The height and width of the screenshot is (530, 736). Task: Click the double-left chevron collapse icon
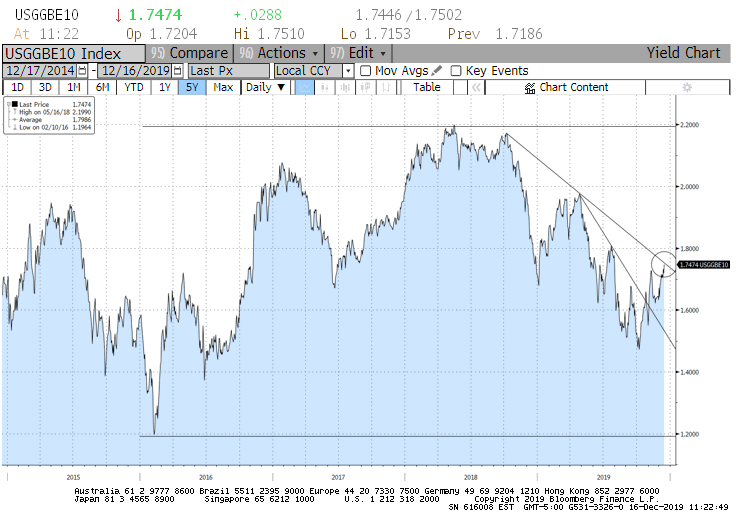[476, 87]
